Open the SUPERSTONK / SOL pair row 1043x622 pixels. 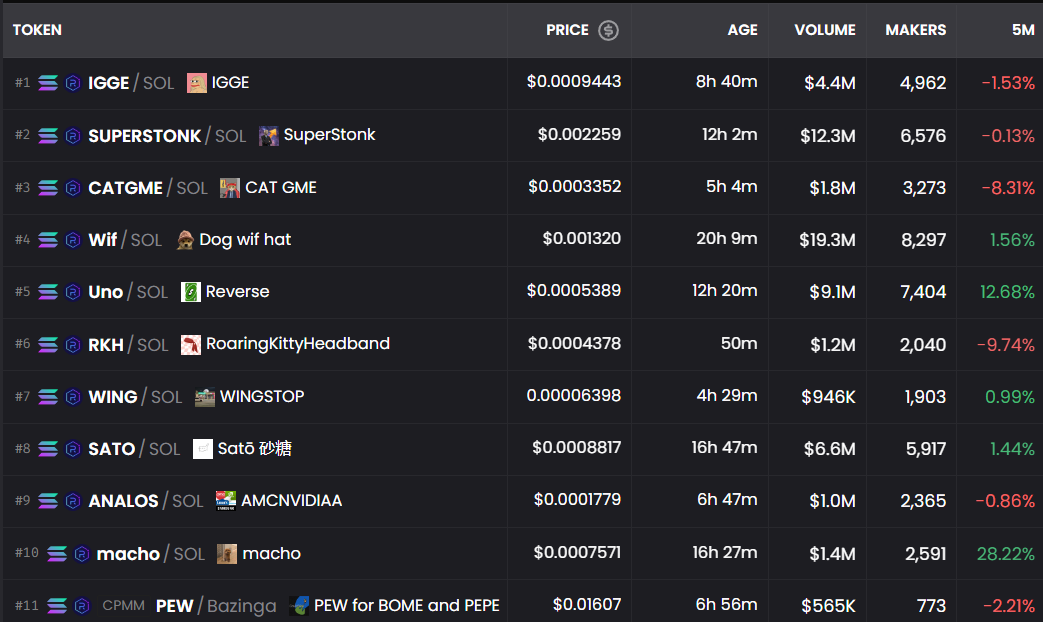point(522,136)
